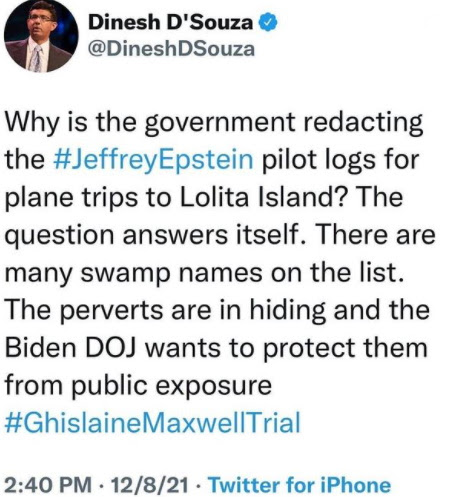462x497 pixels.
Task: Click the tie in the profile photo
Action: (x=35, y=59)
